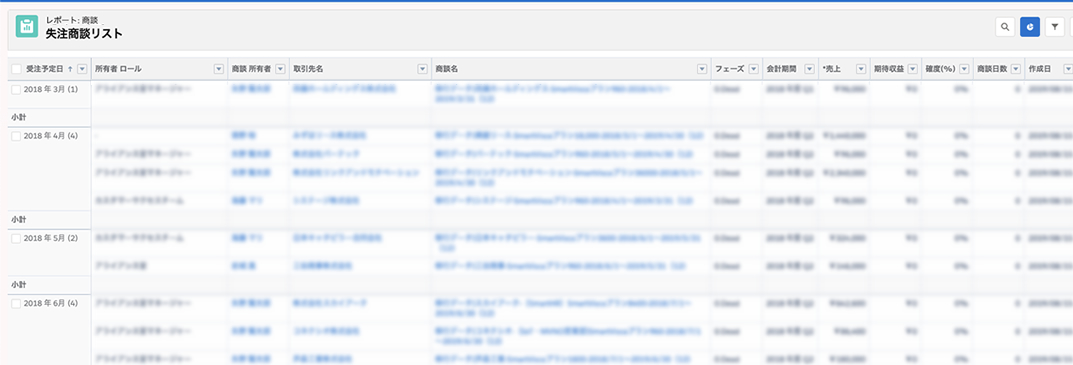Screen dimensions: 1073x365
Task: Click the 商談 所有者 column header label
Action: point(251,69)
